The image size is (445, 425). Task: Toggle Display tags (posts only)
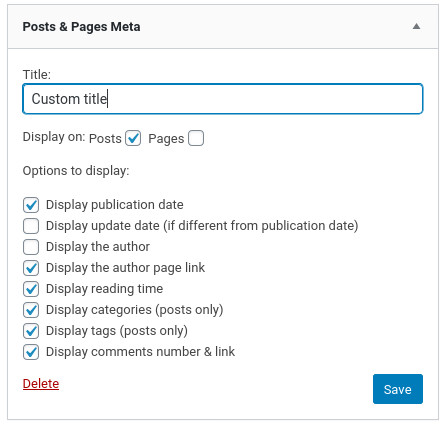(31, 331)
